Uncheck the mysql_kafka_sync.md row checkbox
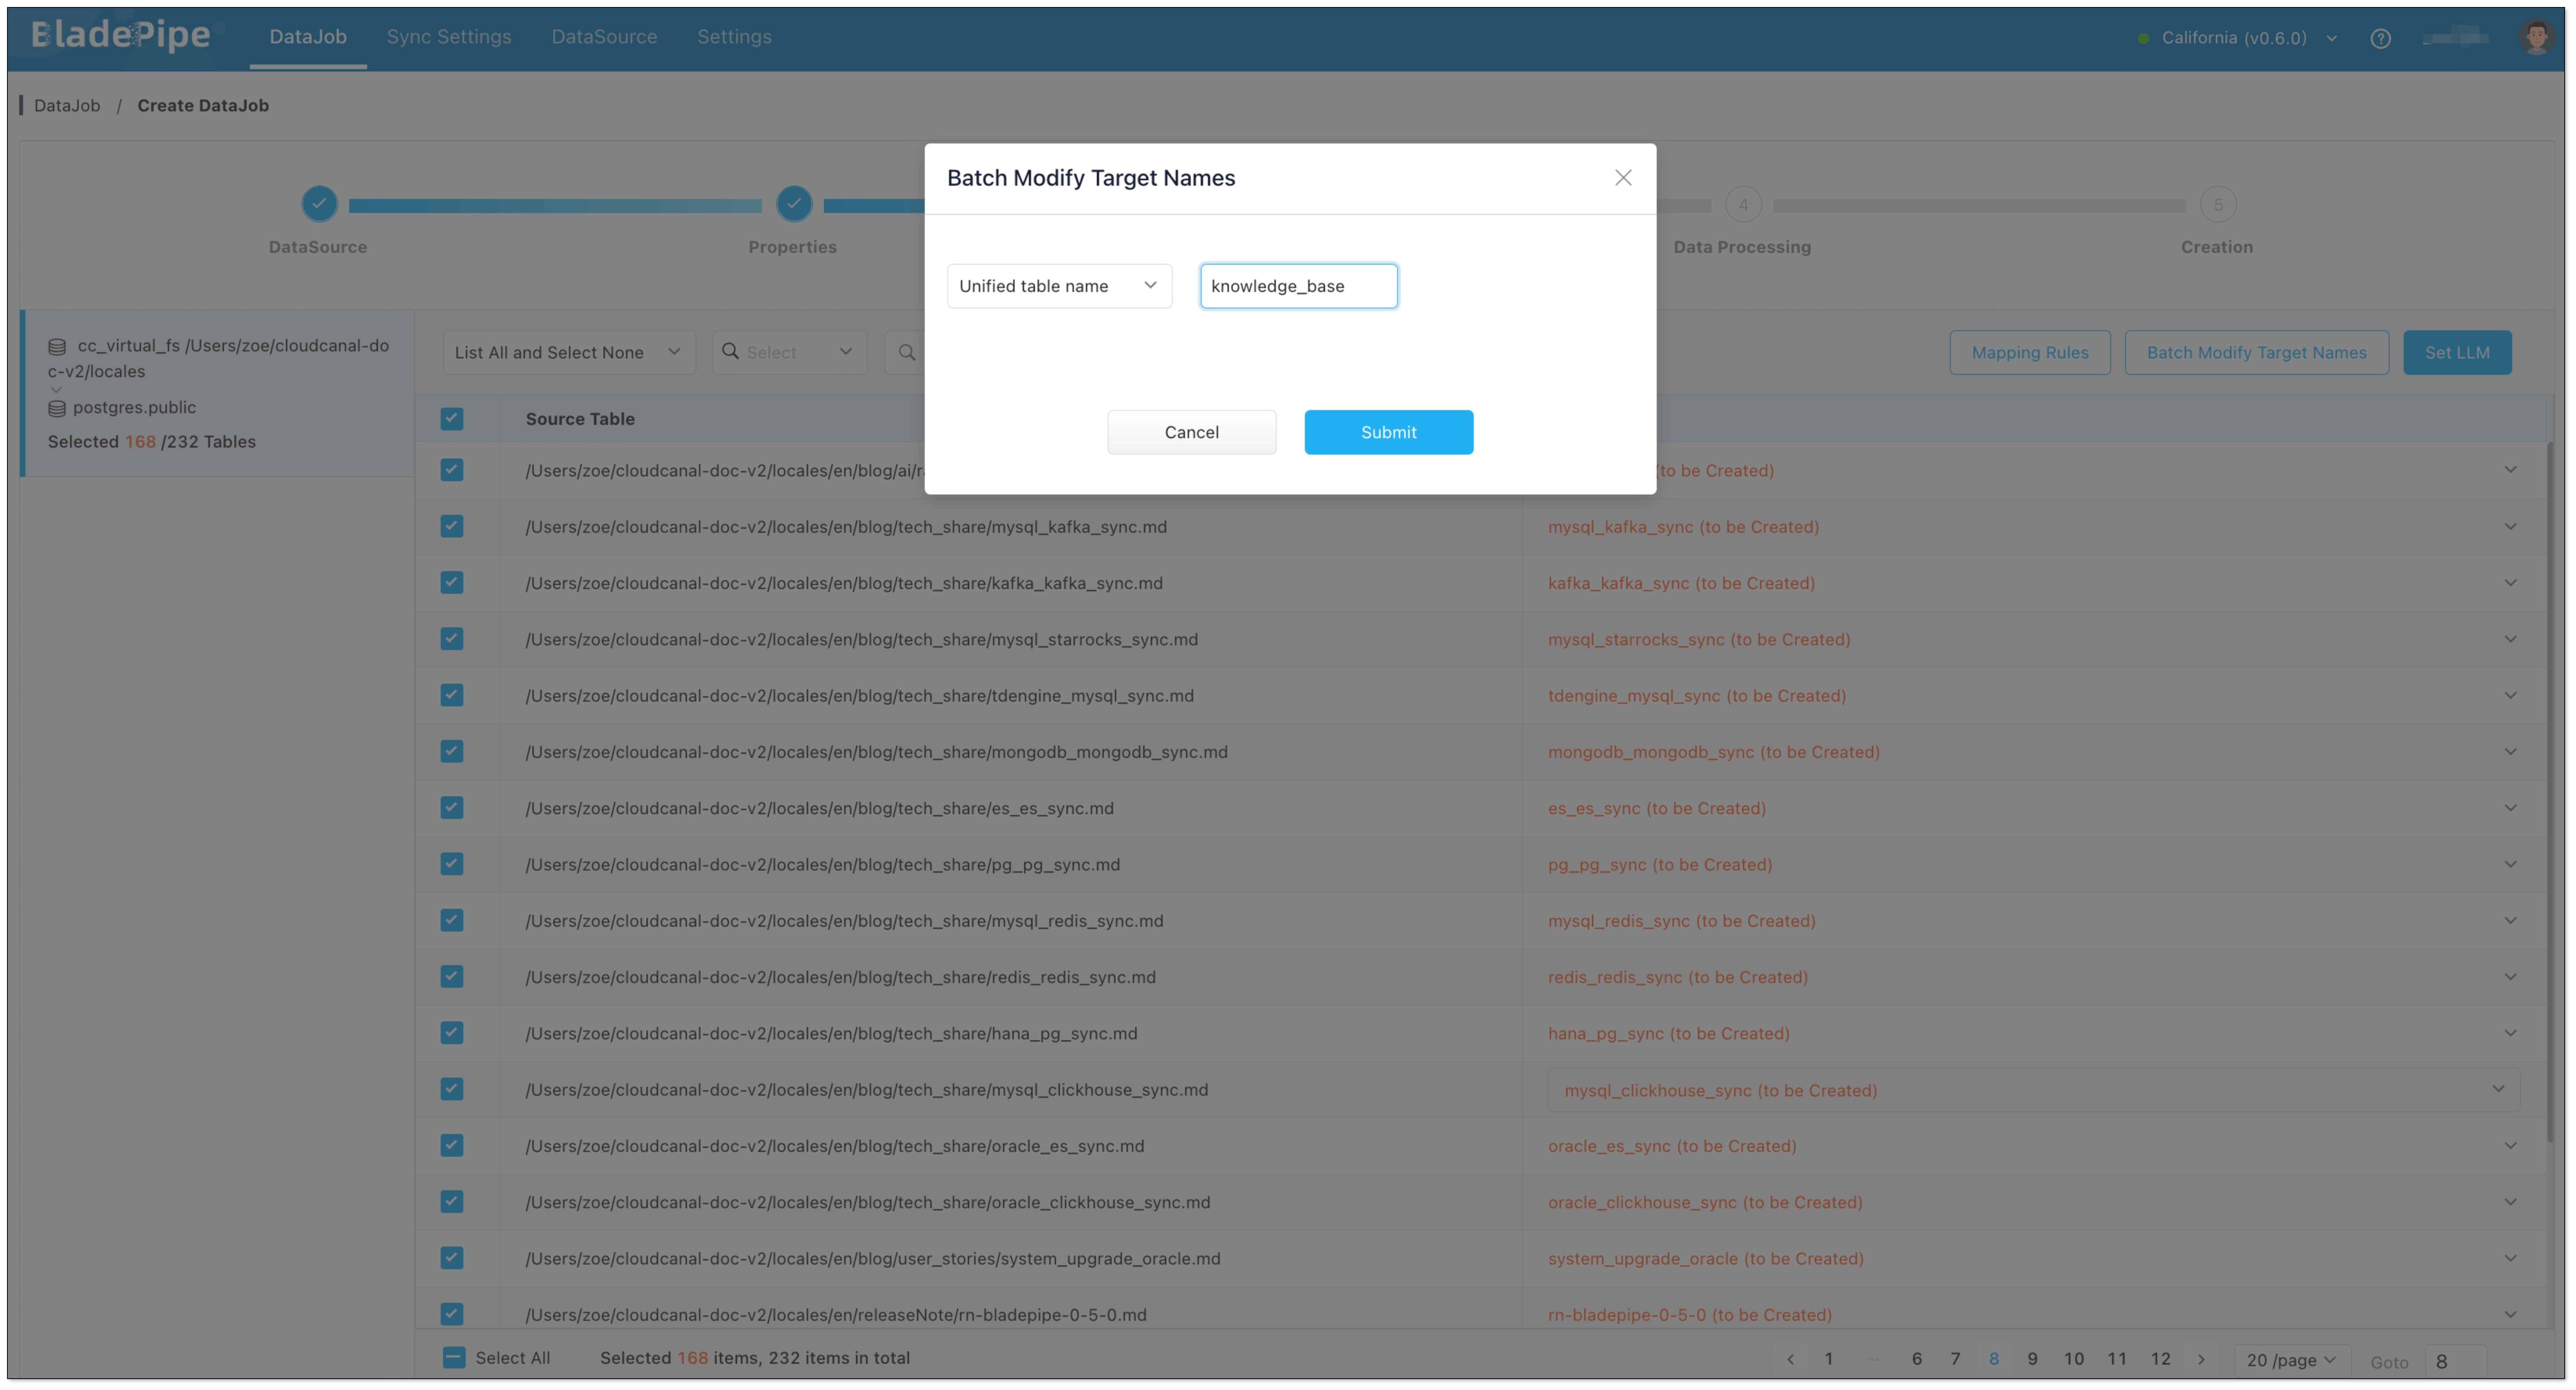Image resolution: width=2576 pixels, height=1390 pixels. (452, 526)
